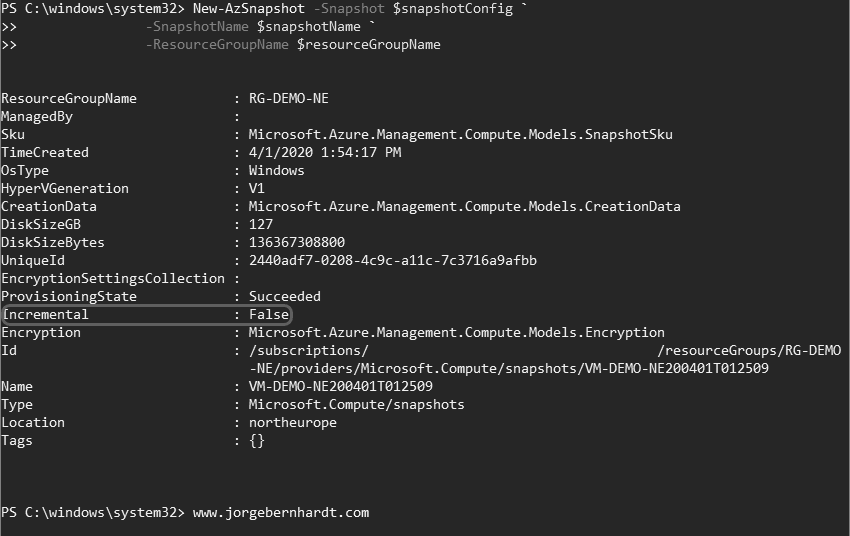Click the bottom PS C:\windows\system32> prompt
850x536 pixels.
click(x=92, y=512)
